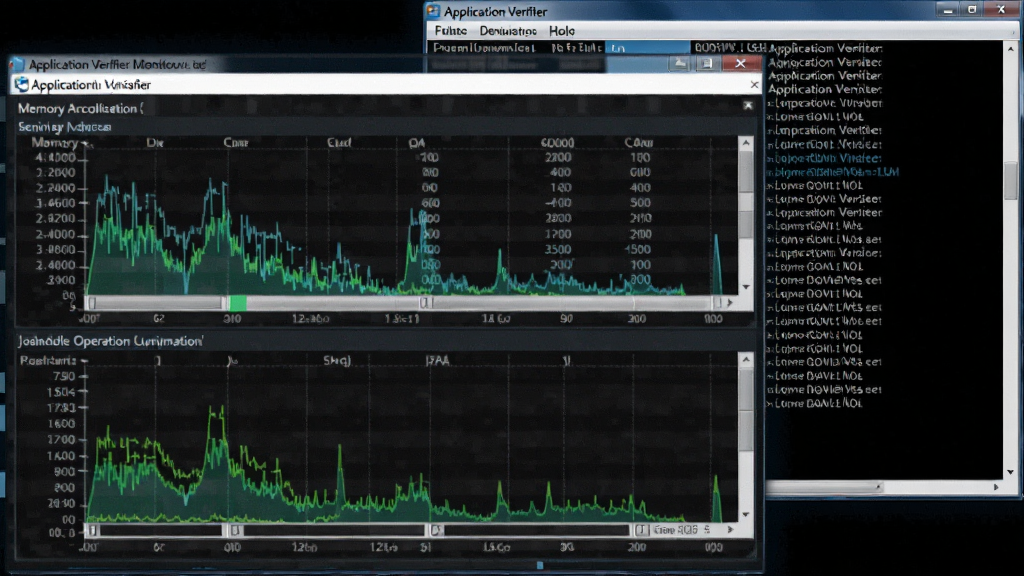Open the Hole menu
Viewport: 1024px width, 576px height.
click(x=562, y=31)
